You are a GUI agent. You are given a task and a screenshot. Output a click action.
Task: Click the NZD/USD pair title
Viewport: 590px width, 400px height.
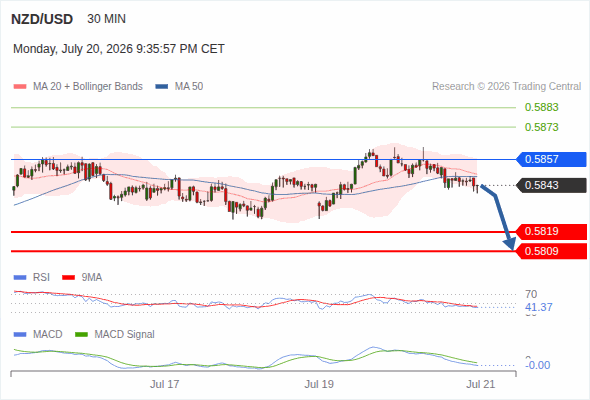click(x=42, y=19)
